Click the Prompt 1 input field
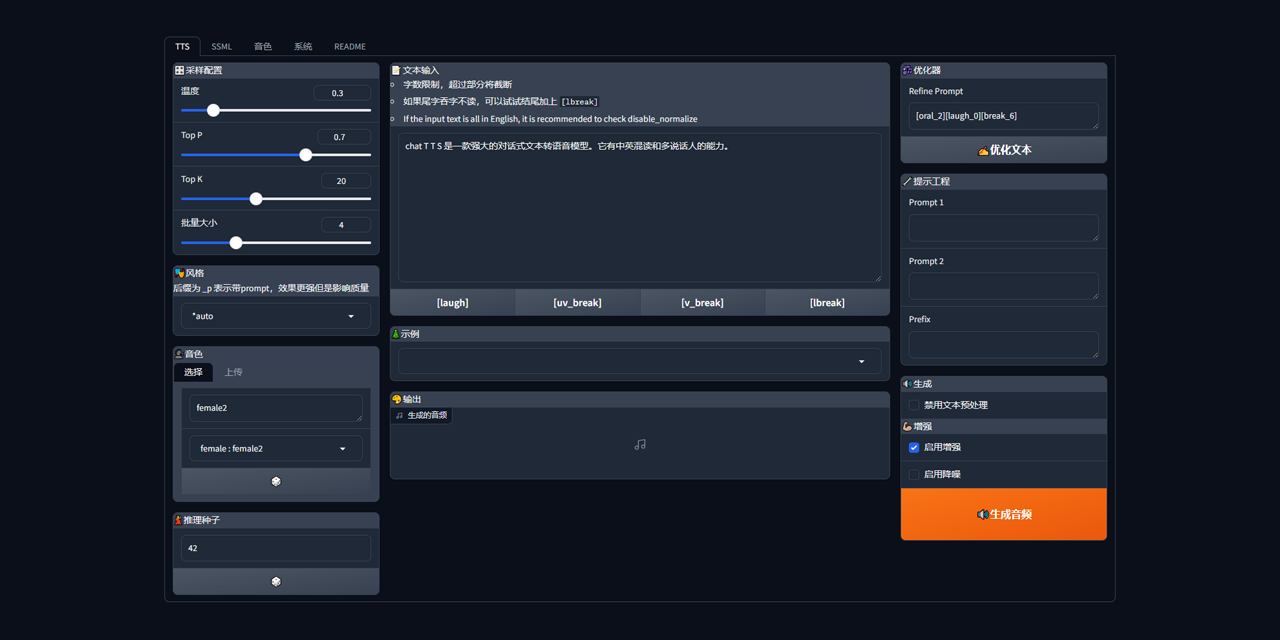1280x640 pixels. click(x=1003, y=227)
